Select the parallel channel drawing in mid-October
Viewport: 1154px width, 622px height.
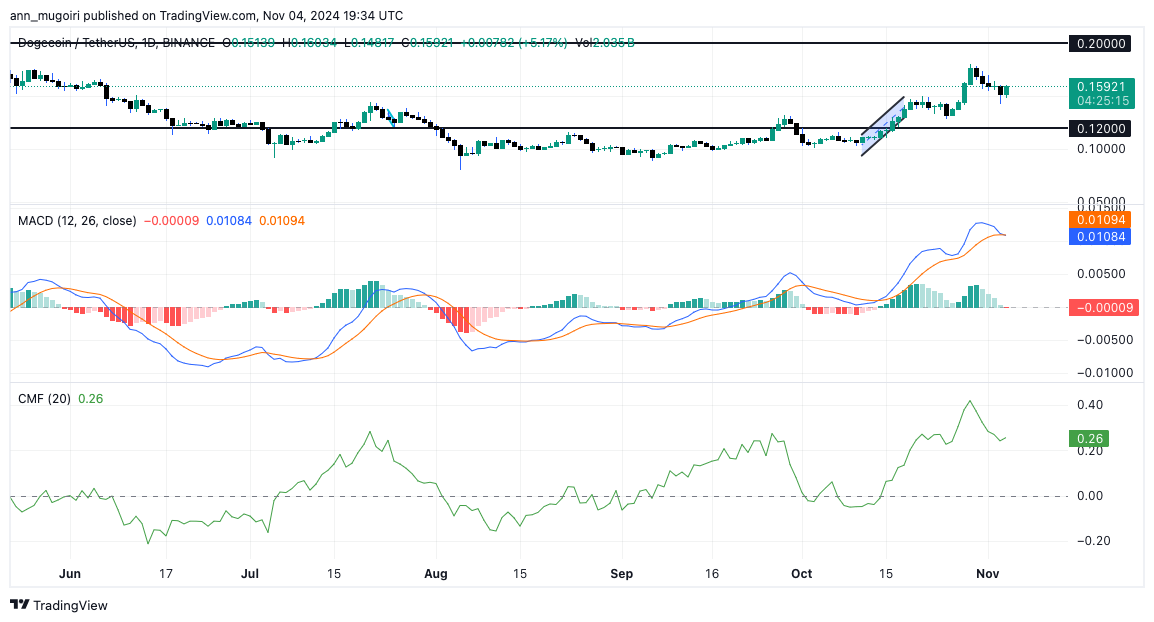point(884,125)
